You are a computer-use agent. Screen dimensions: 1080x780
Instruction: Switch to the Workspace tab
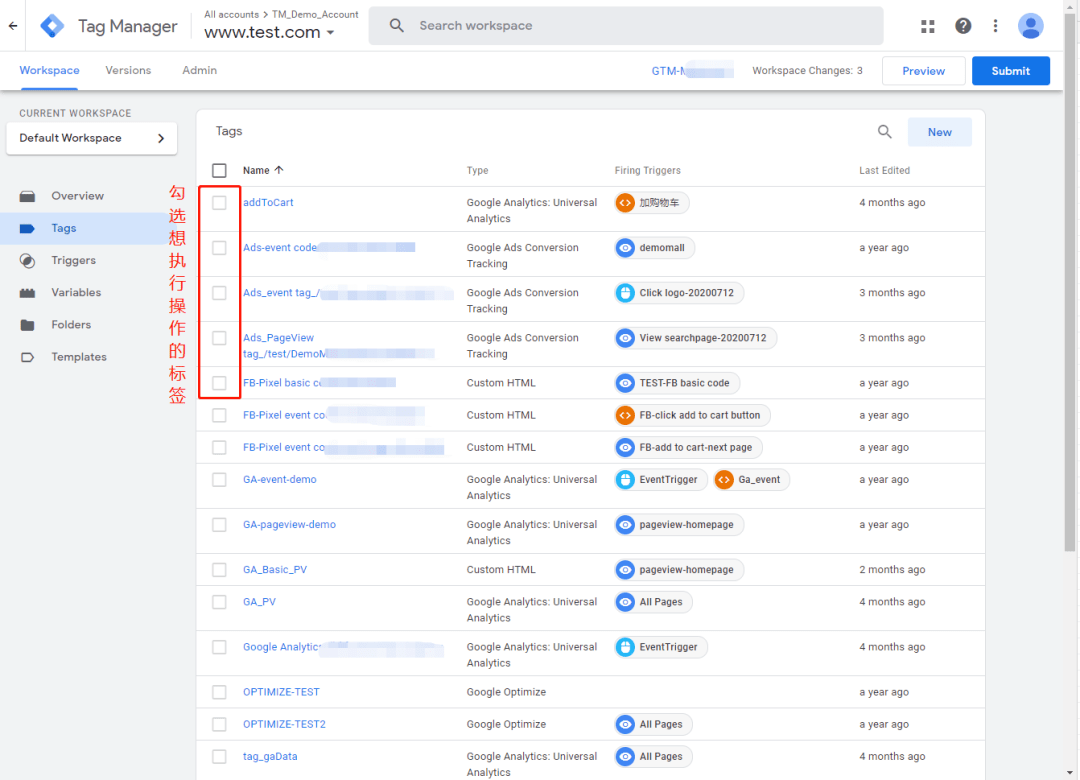click(x=50, y=70)
